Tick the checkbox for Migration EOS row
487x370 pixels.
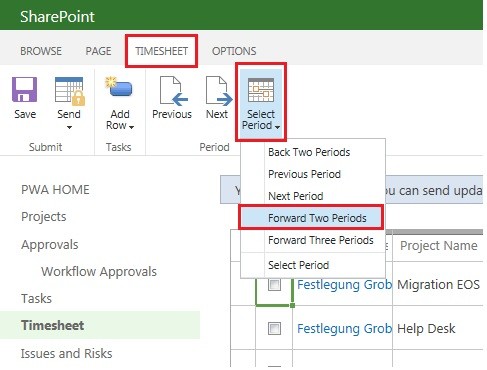(x=274, y=285)
